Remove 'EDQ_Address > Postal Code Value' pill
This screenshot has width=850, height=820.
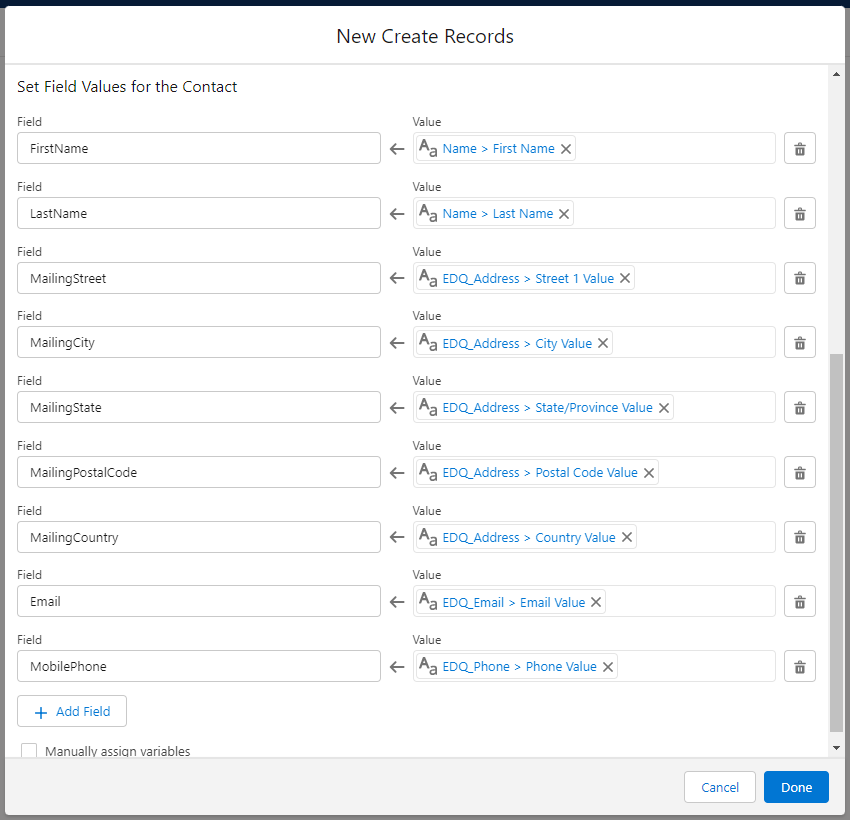(x=649, y=473)
